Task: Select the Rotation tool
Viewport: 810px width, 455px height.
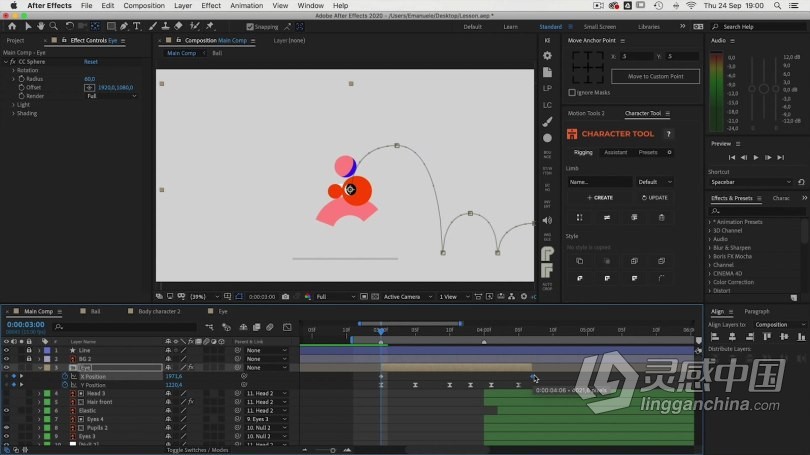Action: [69, 26]
